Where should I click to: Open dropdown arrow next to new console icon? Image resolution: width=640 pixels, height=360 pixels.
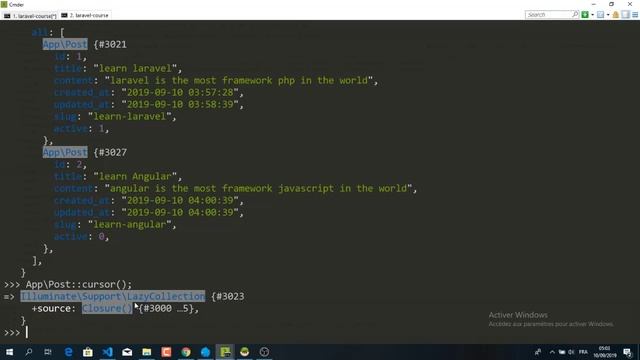[x=592, y=15]
